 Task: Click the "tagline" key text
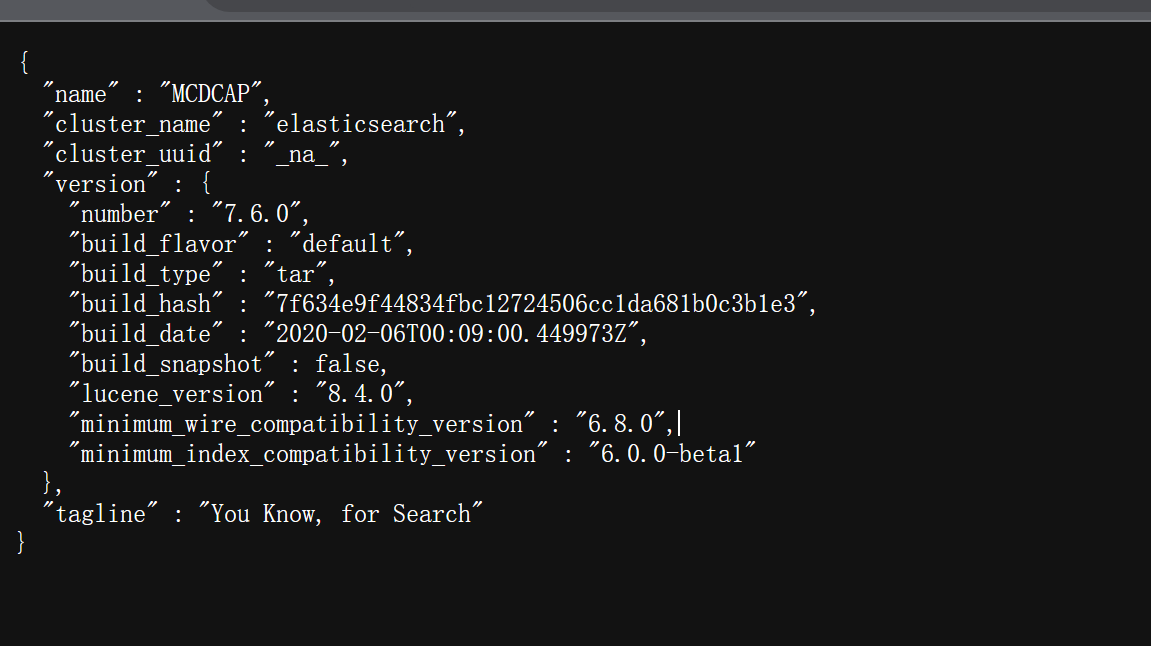100,514
